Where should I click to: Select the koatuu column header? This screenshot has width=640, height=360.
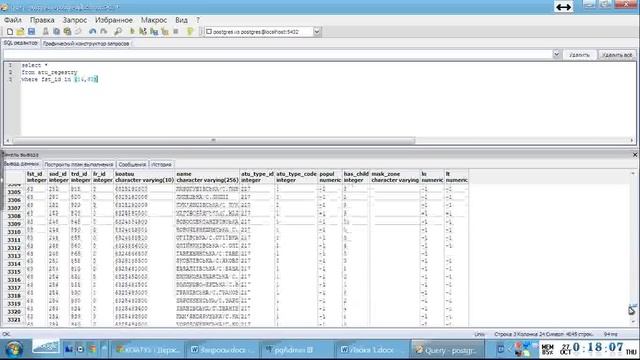(x=144, y=177)
